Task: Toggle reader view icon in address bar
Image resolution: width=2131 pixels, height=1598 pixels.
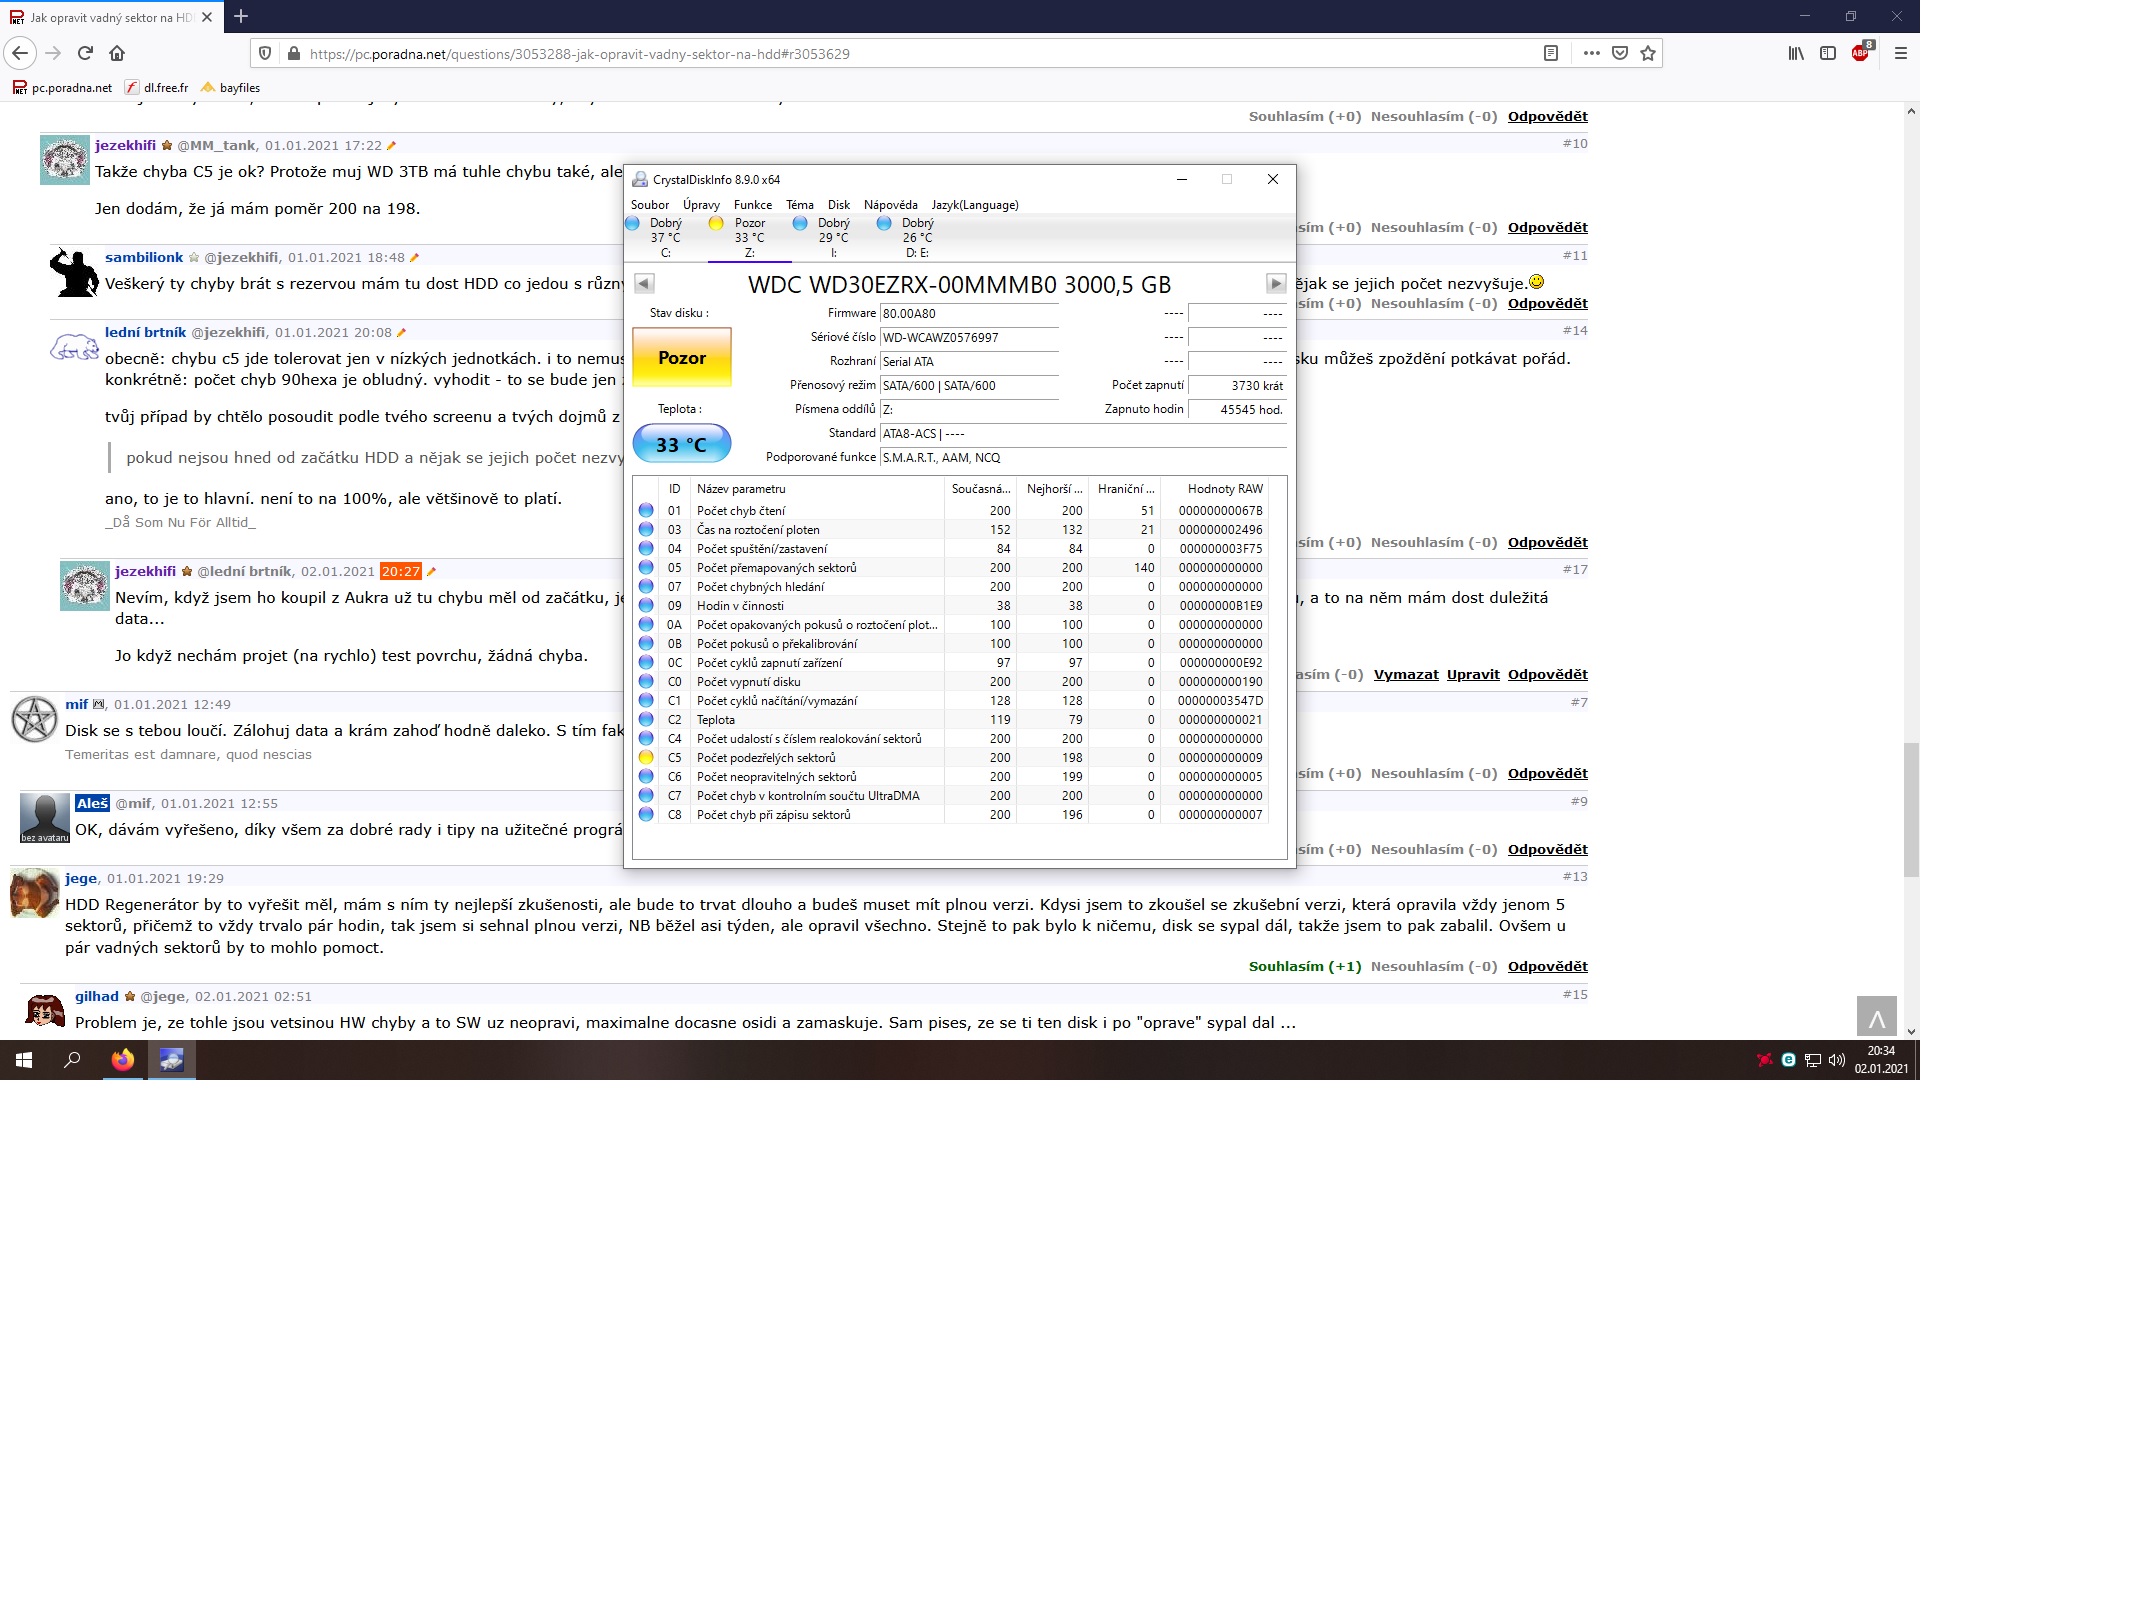Action: (1551, 53)
